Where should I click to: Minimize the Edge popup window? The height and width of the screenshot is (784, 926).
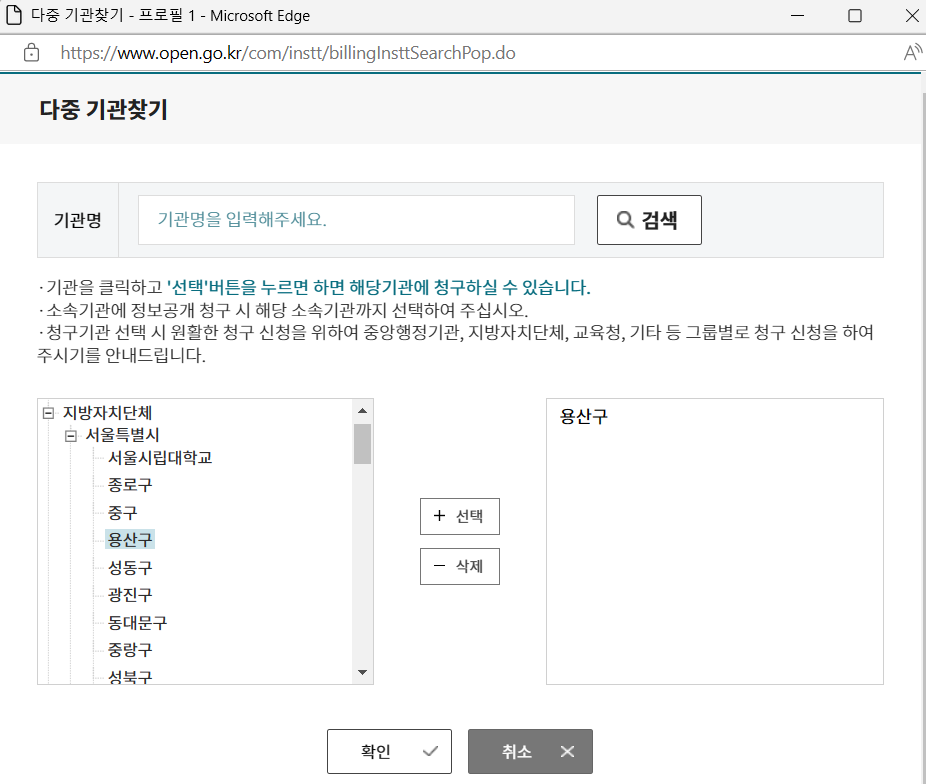798,15
